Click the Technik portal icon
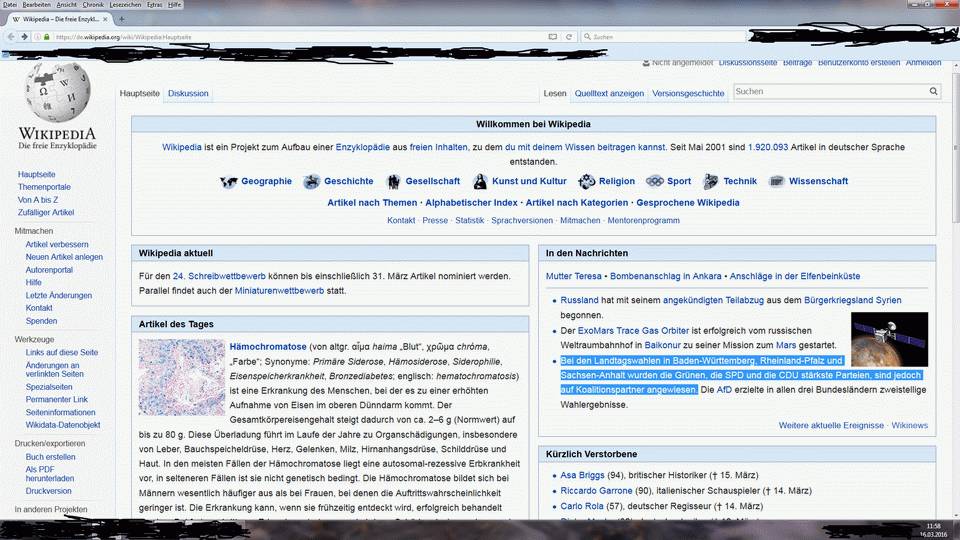This screenshot has width=960, height=540. tap(710, 181)
